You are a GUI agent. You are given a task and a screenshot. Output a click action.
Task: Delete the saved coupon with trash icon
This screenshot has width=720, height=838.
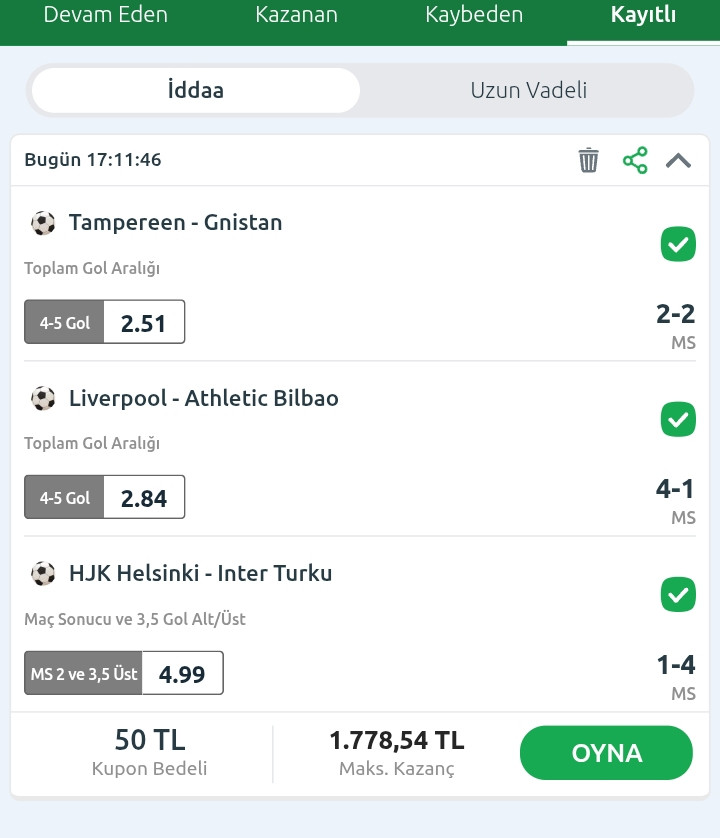coord(589,160)
